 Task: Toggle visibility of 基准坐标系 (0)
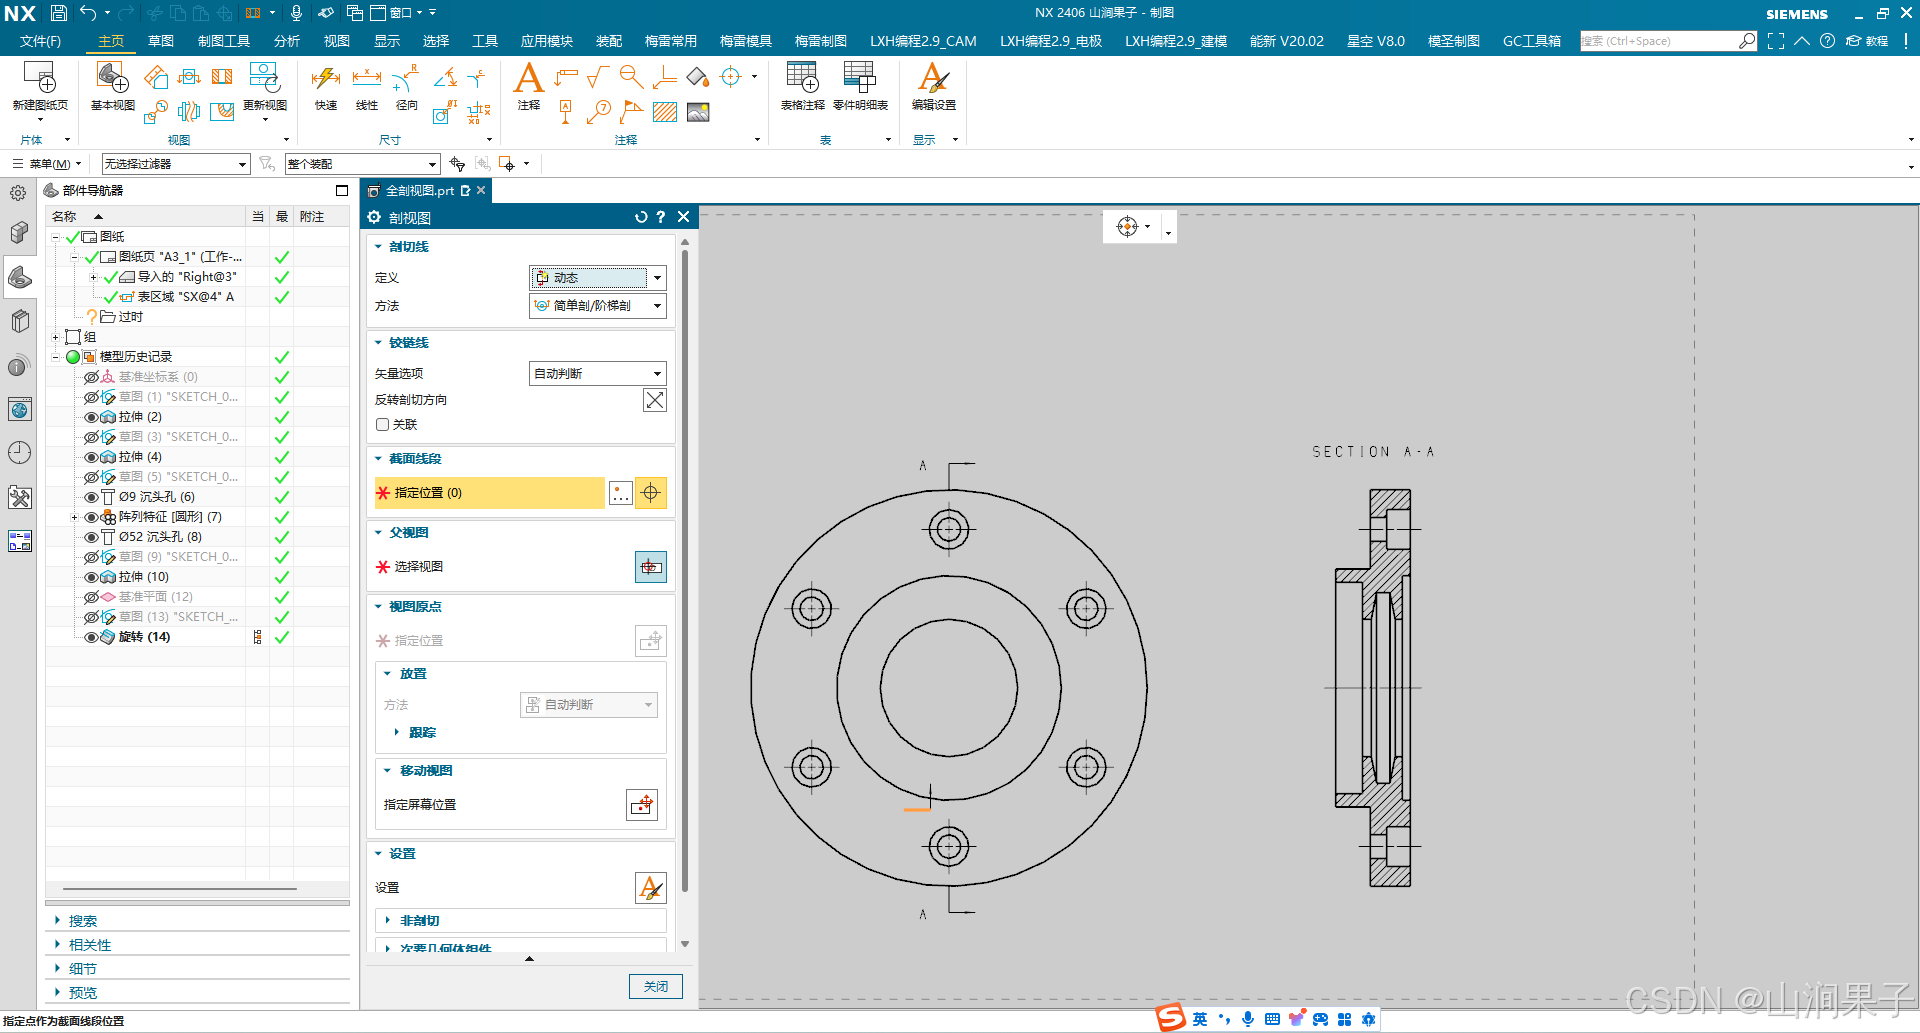click(91, 377)
